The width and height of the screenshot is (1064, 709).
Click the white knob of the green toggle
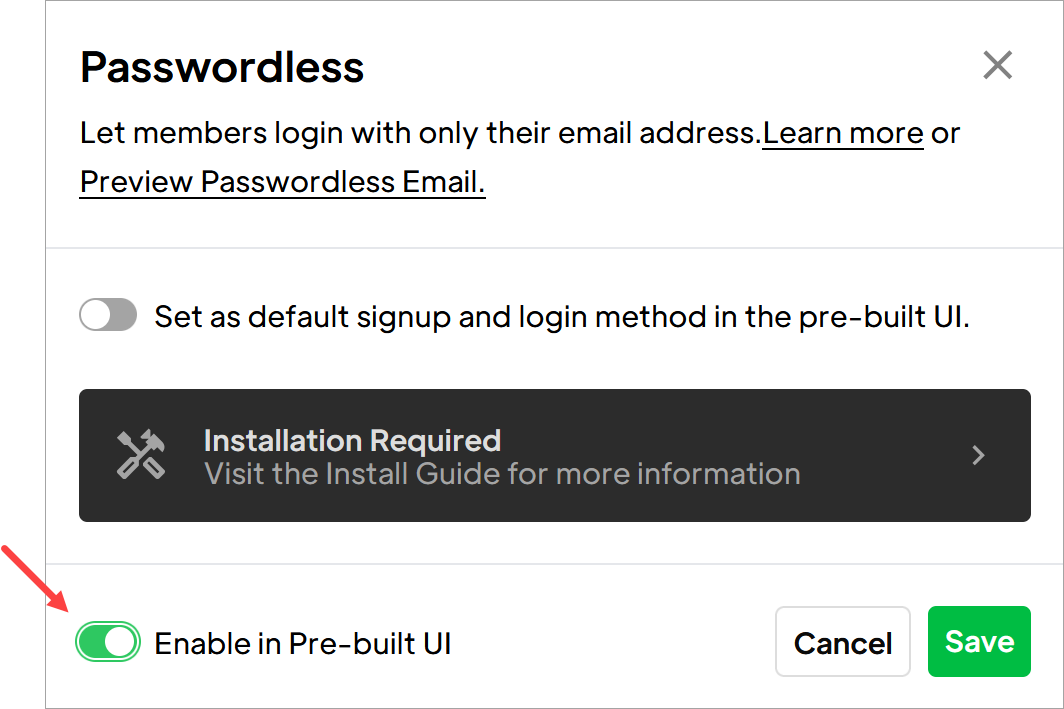point(121,642)
